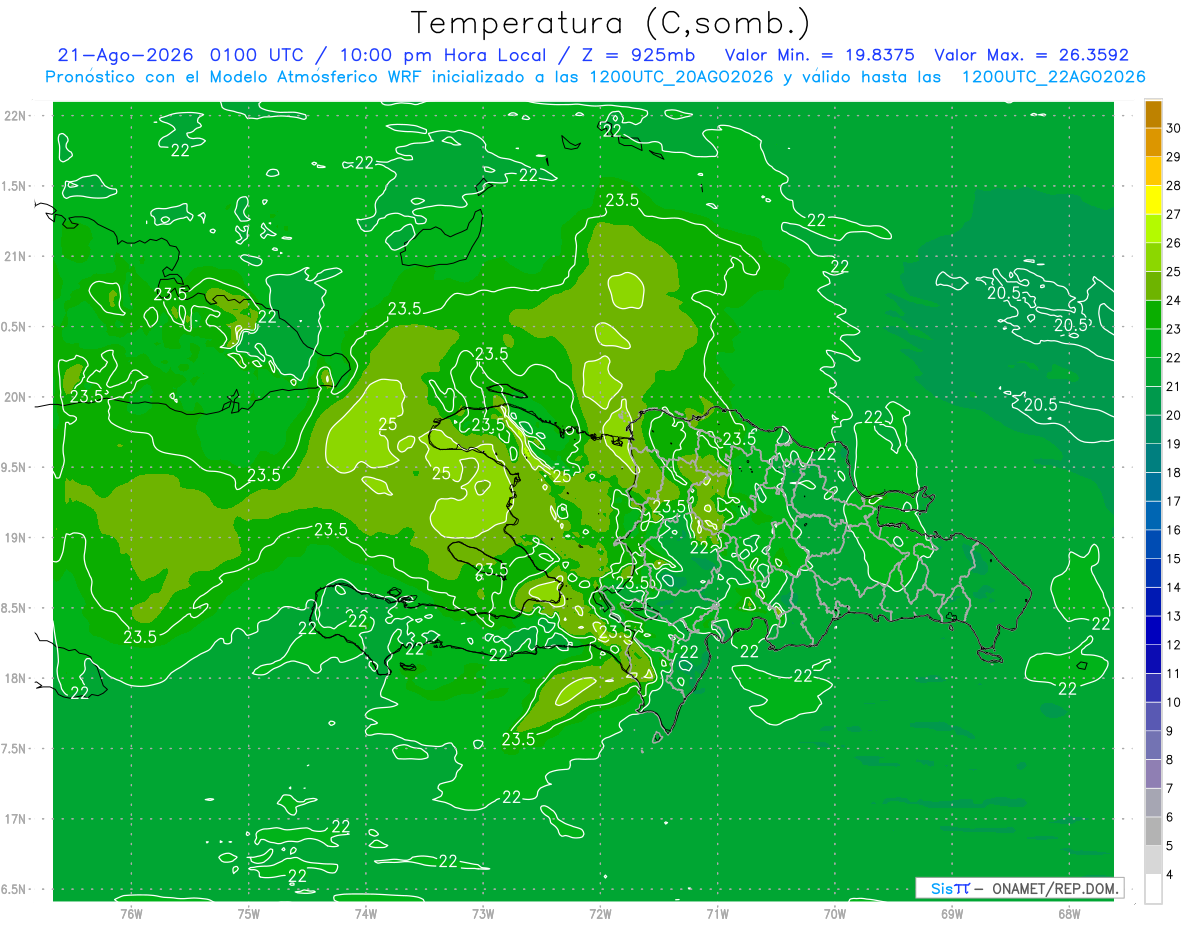Click legend value '19' on color bar
1200x927 pixels.
point(1173,444)
